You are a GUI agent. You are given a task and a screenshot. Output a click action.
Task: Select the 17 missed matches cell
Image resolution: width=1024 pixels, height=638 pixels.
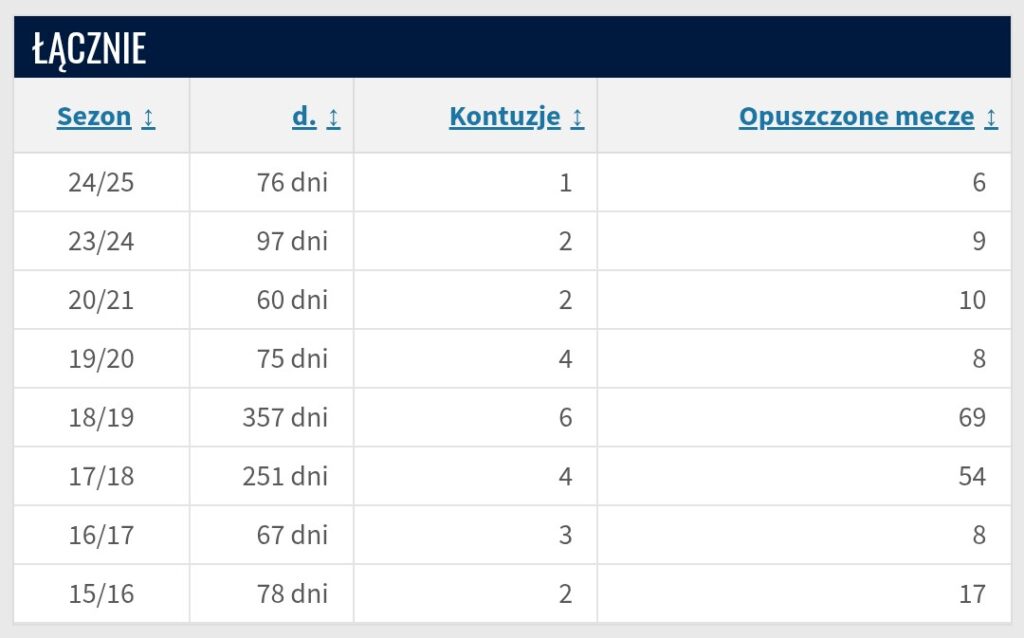pos(972,594)
